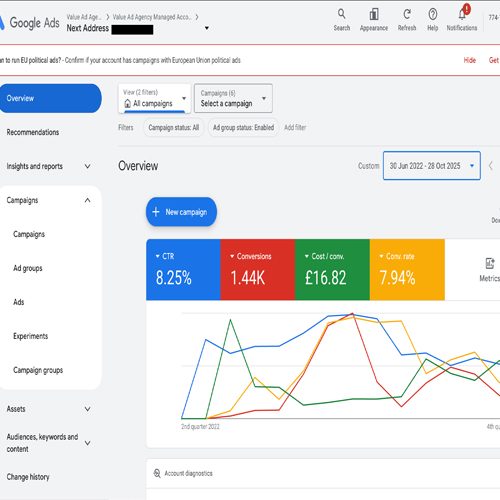The image size is (500, 500).
Task: Click the Account diagnostics heading
Action: pos(188,473)
